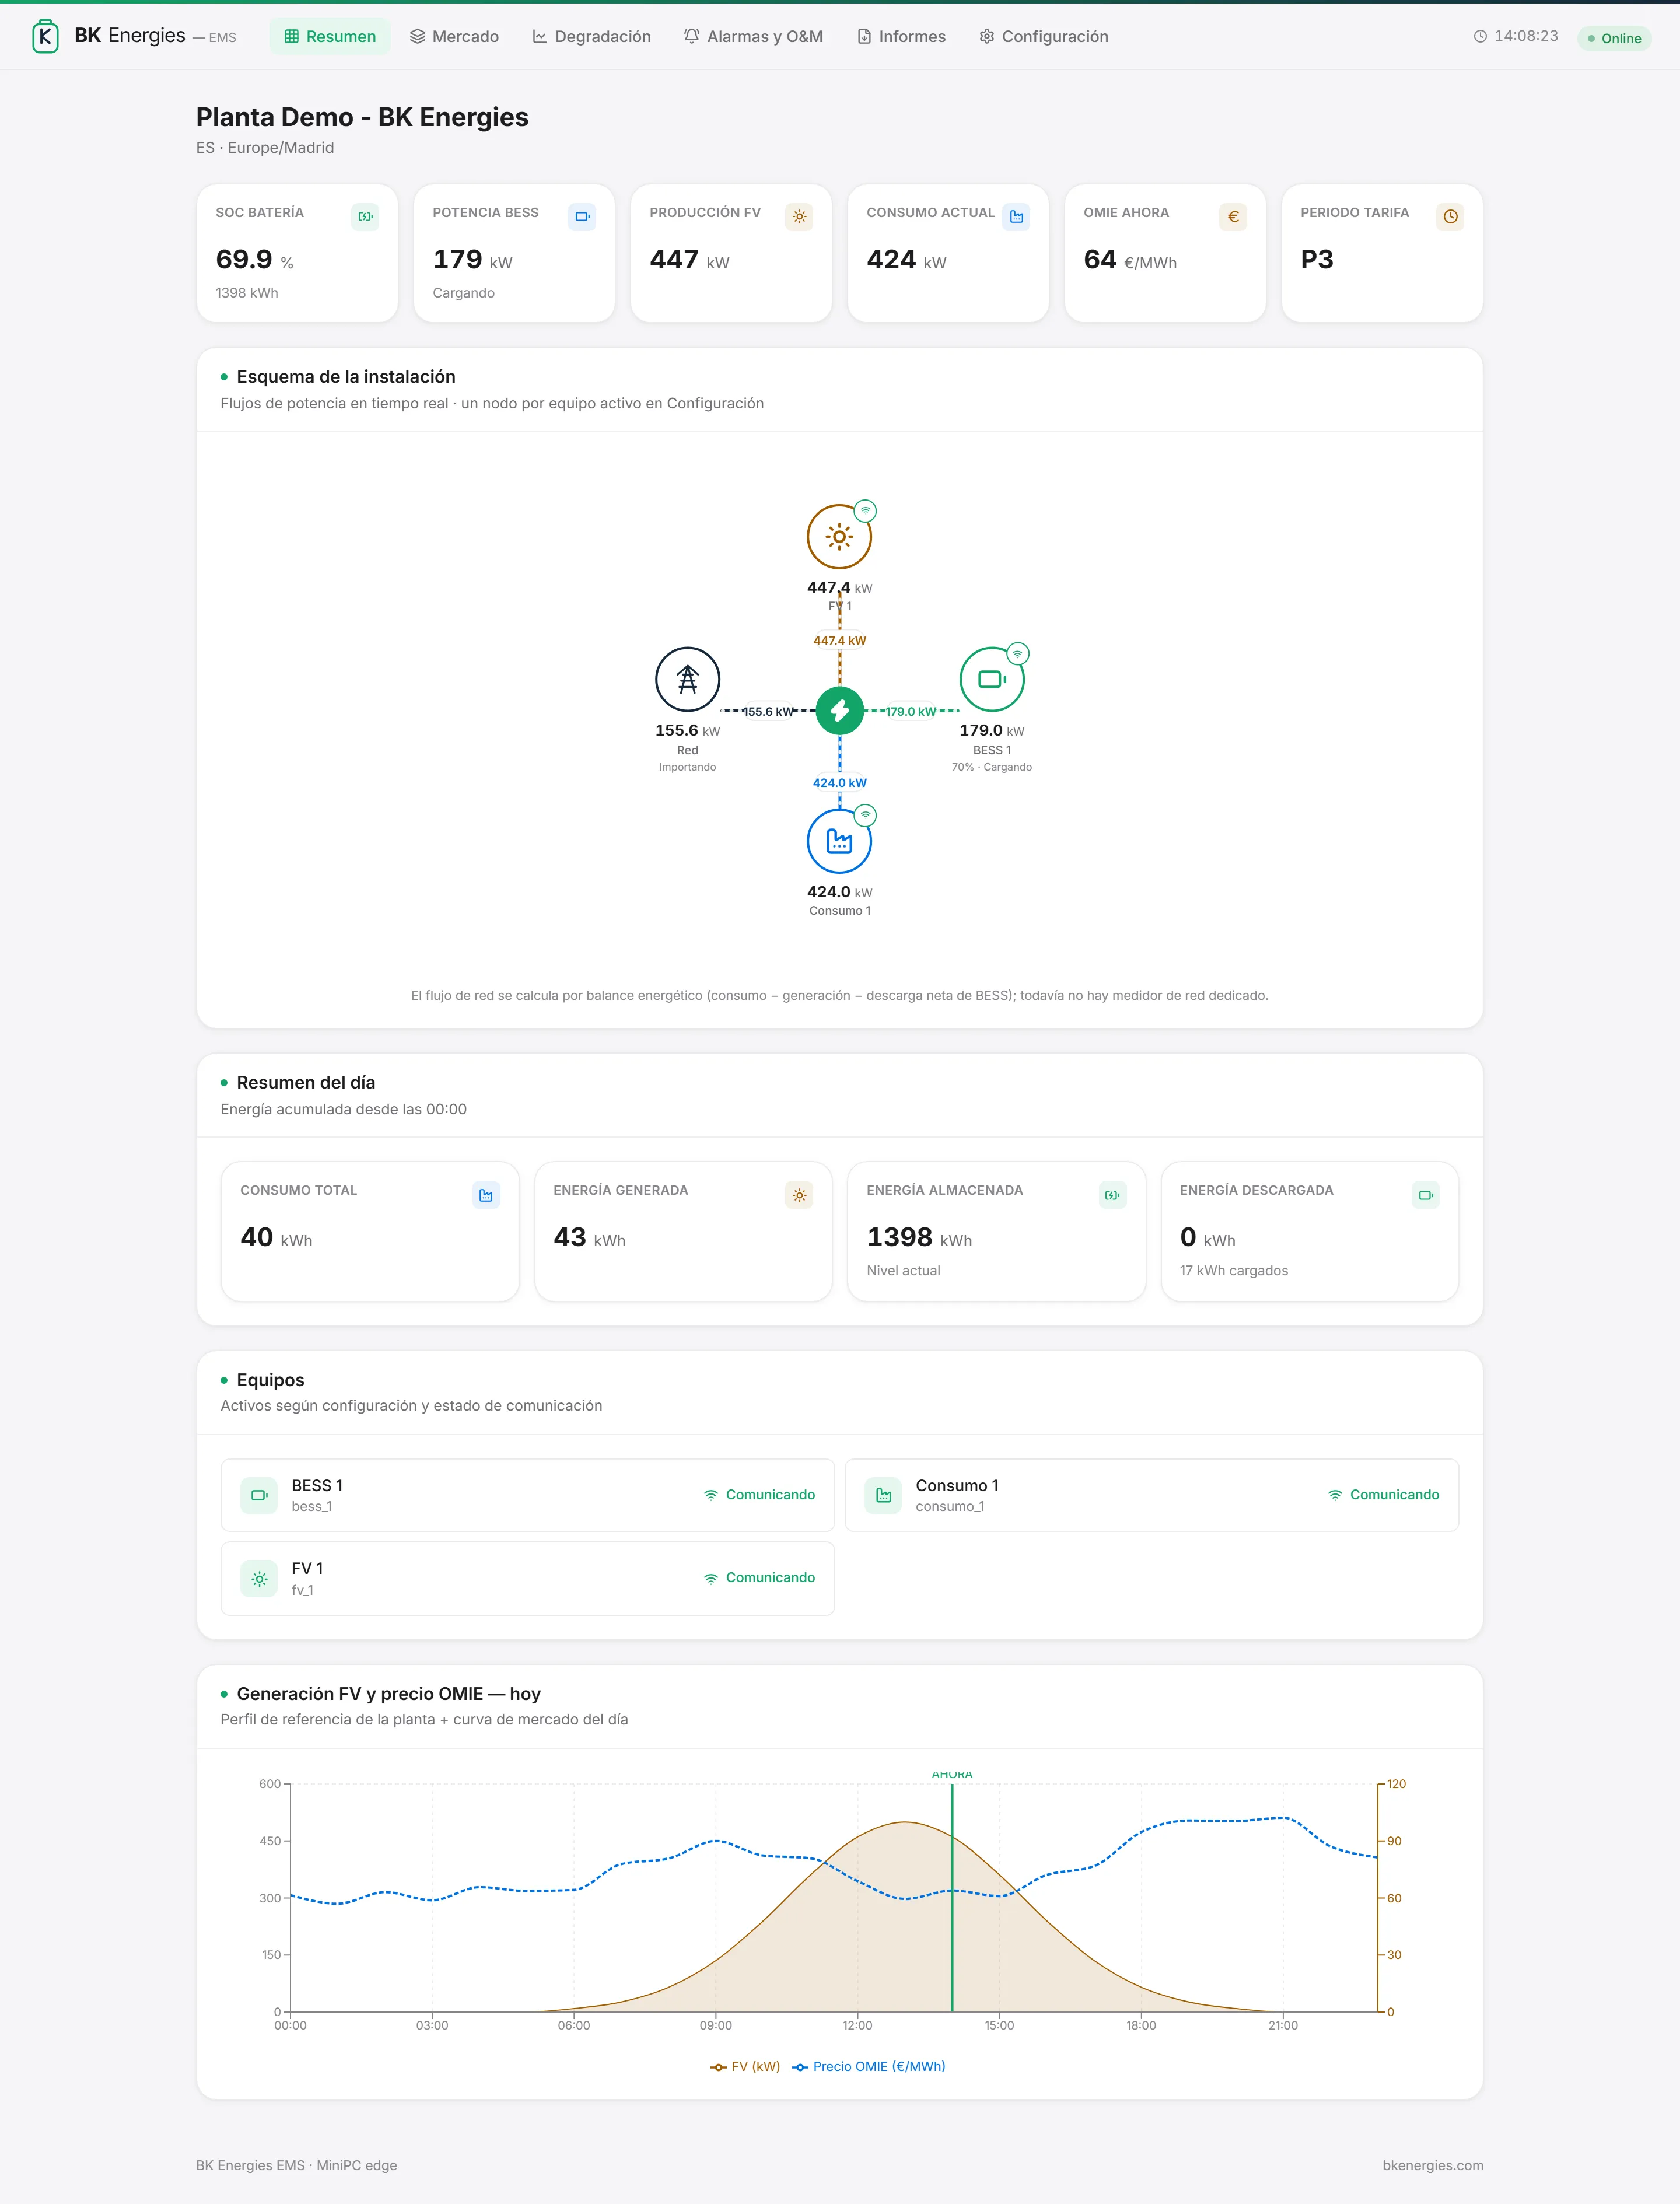
Task: Click the Producción FV sun icon
Action: click(x=799, y=216)
